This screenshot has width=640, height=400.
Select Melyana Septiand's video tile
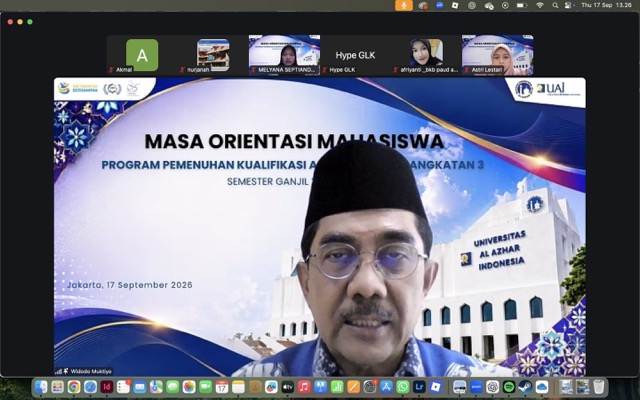(x=284, y=55)
